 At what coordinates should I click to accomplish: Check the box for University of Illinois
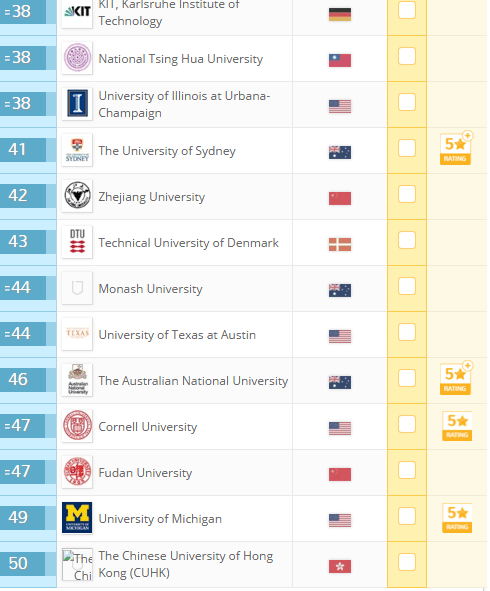(x=407, y=102)
